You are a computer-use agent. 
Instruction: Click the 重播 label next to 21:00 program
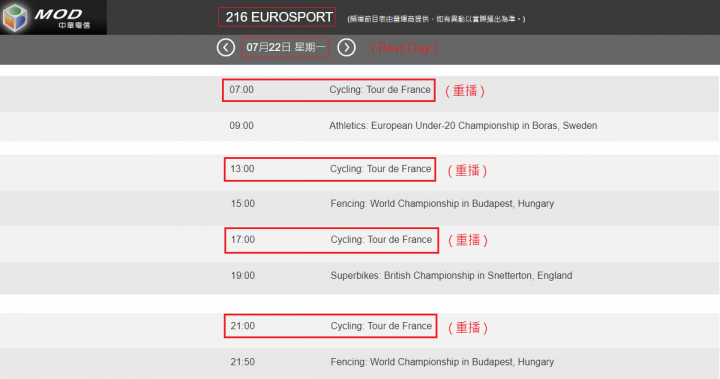pos(467,328)
